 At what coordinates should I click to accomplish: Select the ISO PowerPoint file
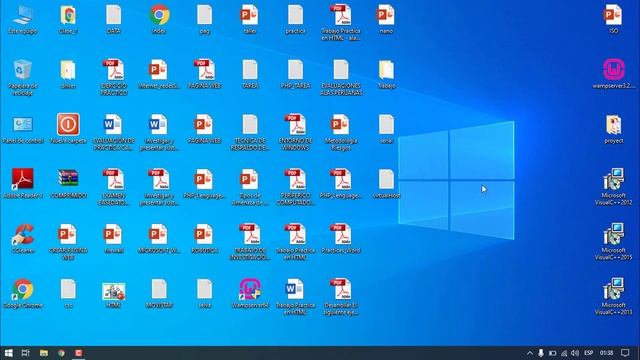pyautogui.click(x=613, y=19)
